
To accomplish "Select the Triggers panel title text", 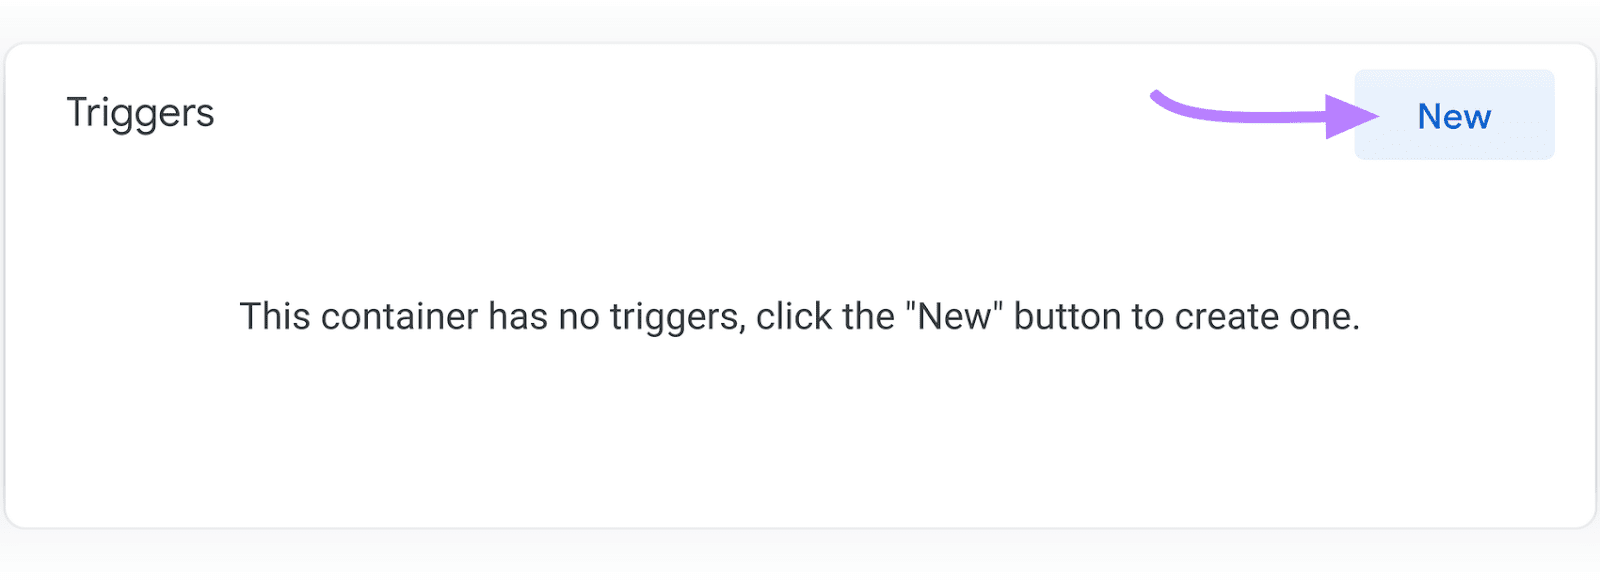I will pyautogui.click(x=139, y=112).
